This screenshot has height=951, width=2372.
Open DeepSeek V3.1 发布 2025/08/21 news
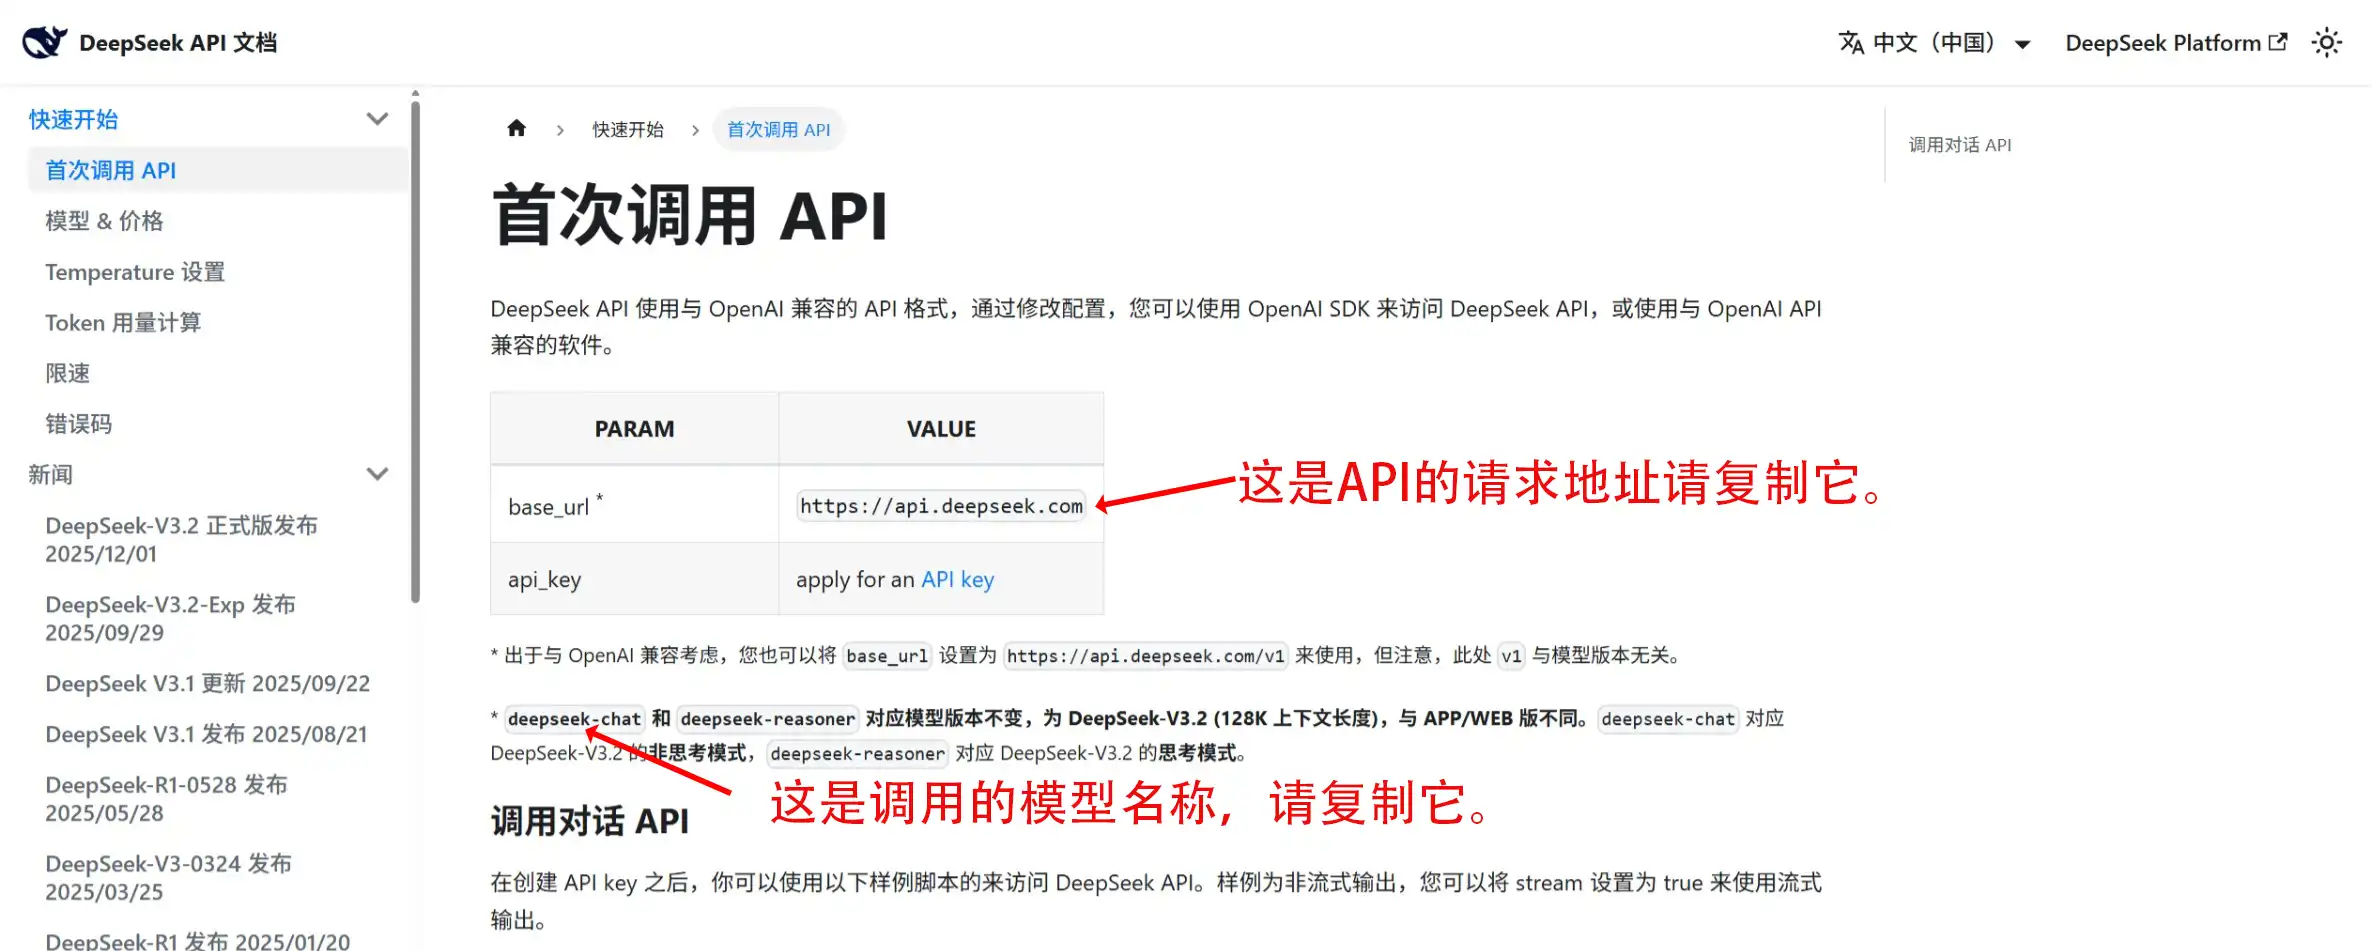(206, 734)
